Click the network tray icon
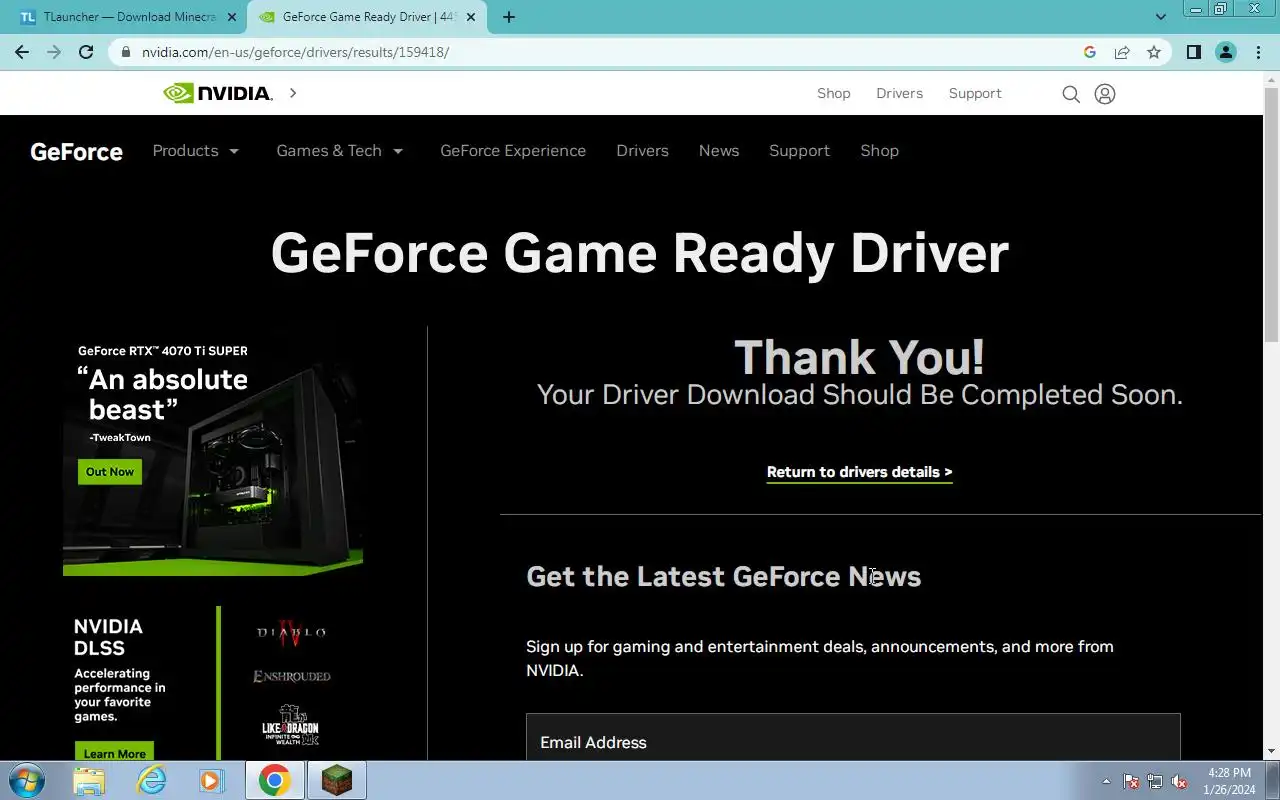Viewport: 1280px width, 800px height. pos(1155,781)
